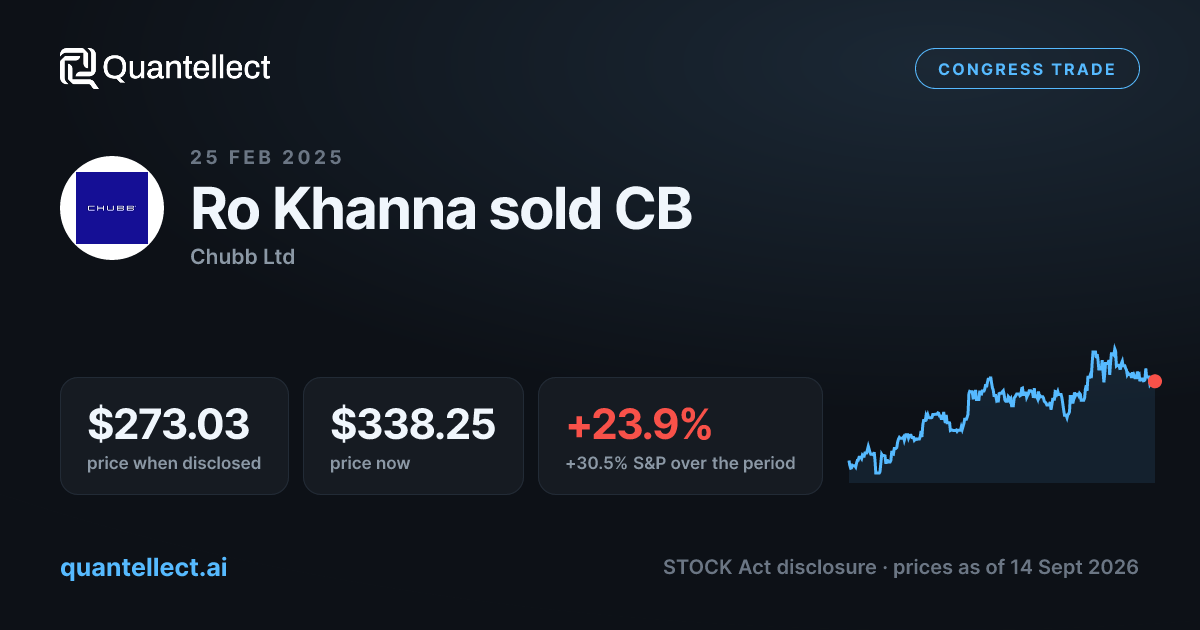Click the 25 FEB 2025 date label
This screenshot has width=1200, height=630.
point(266,157)
